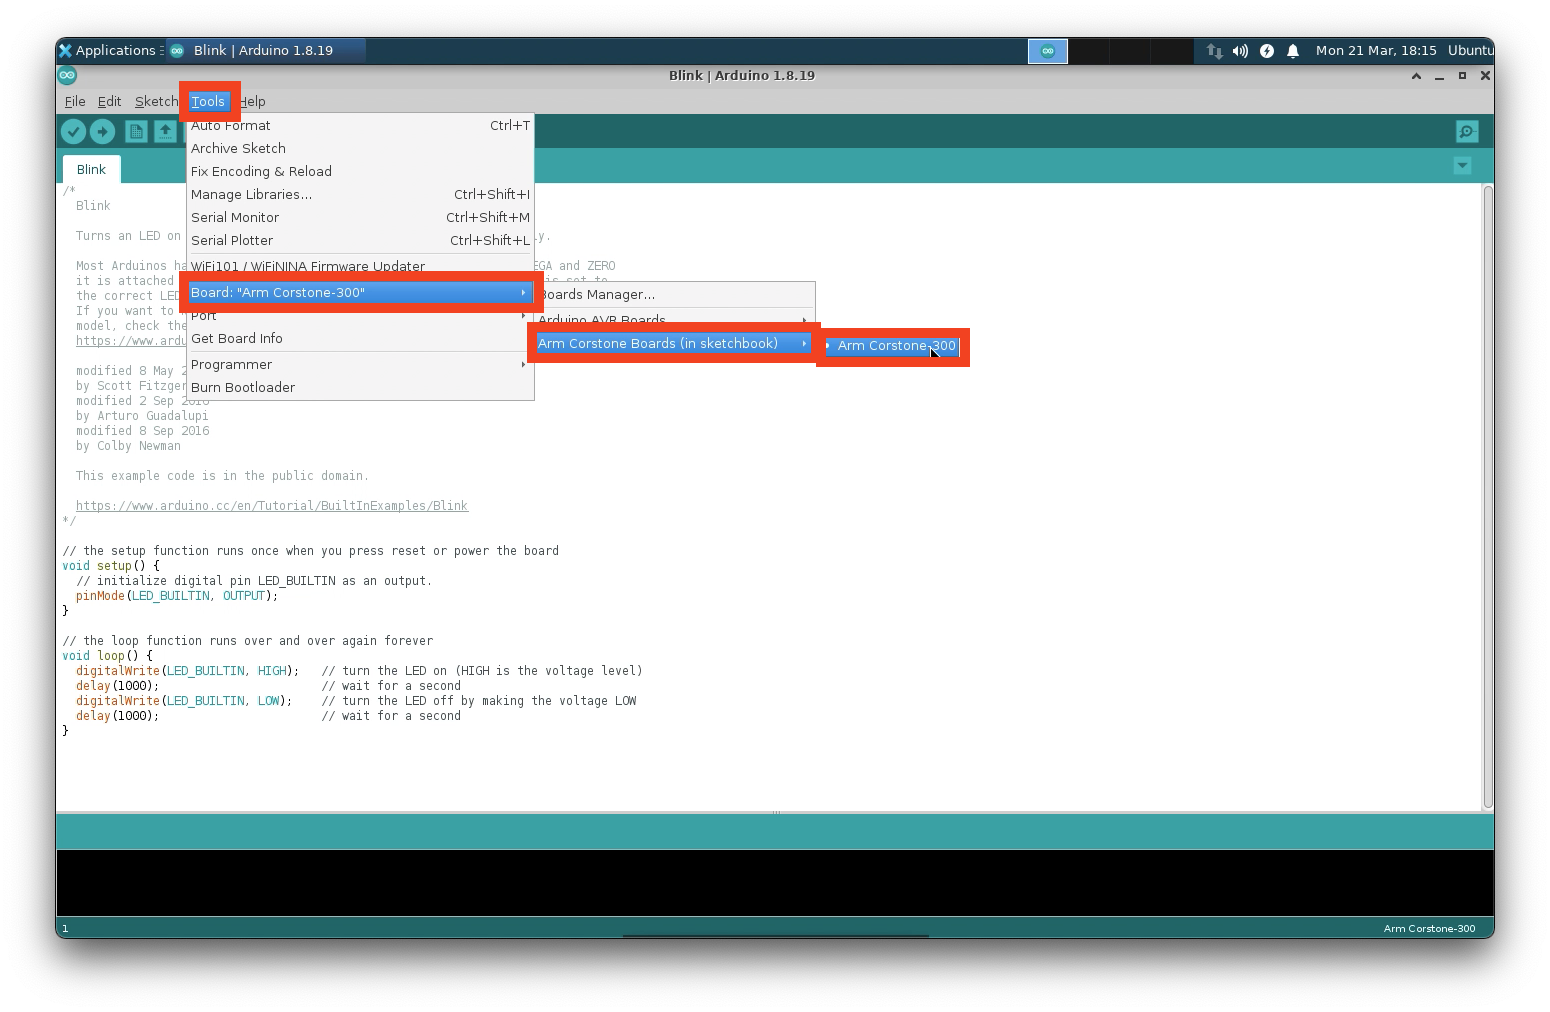Click the power manager lightning icon
Viewport: 1550px width, 1012px height.
1266,50
